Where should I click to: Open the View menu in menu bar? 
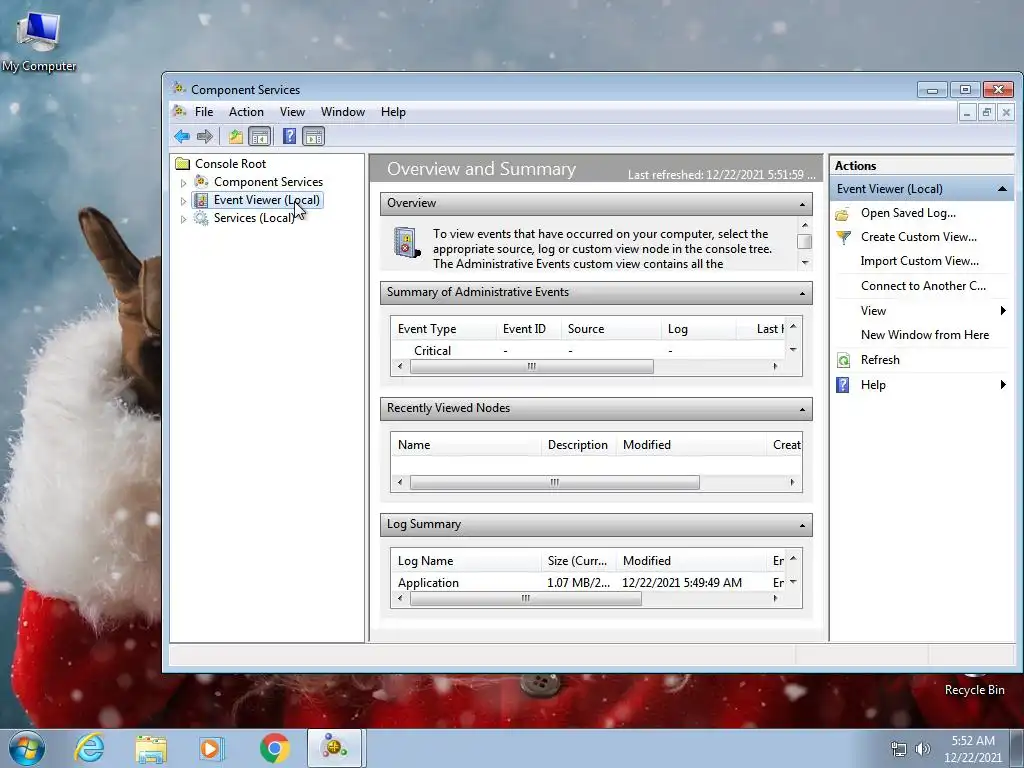click(x=292, y=112)
